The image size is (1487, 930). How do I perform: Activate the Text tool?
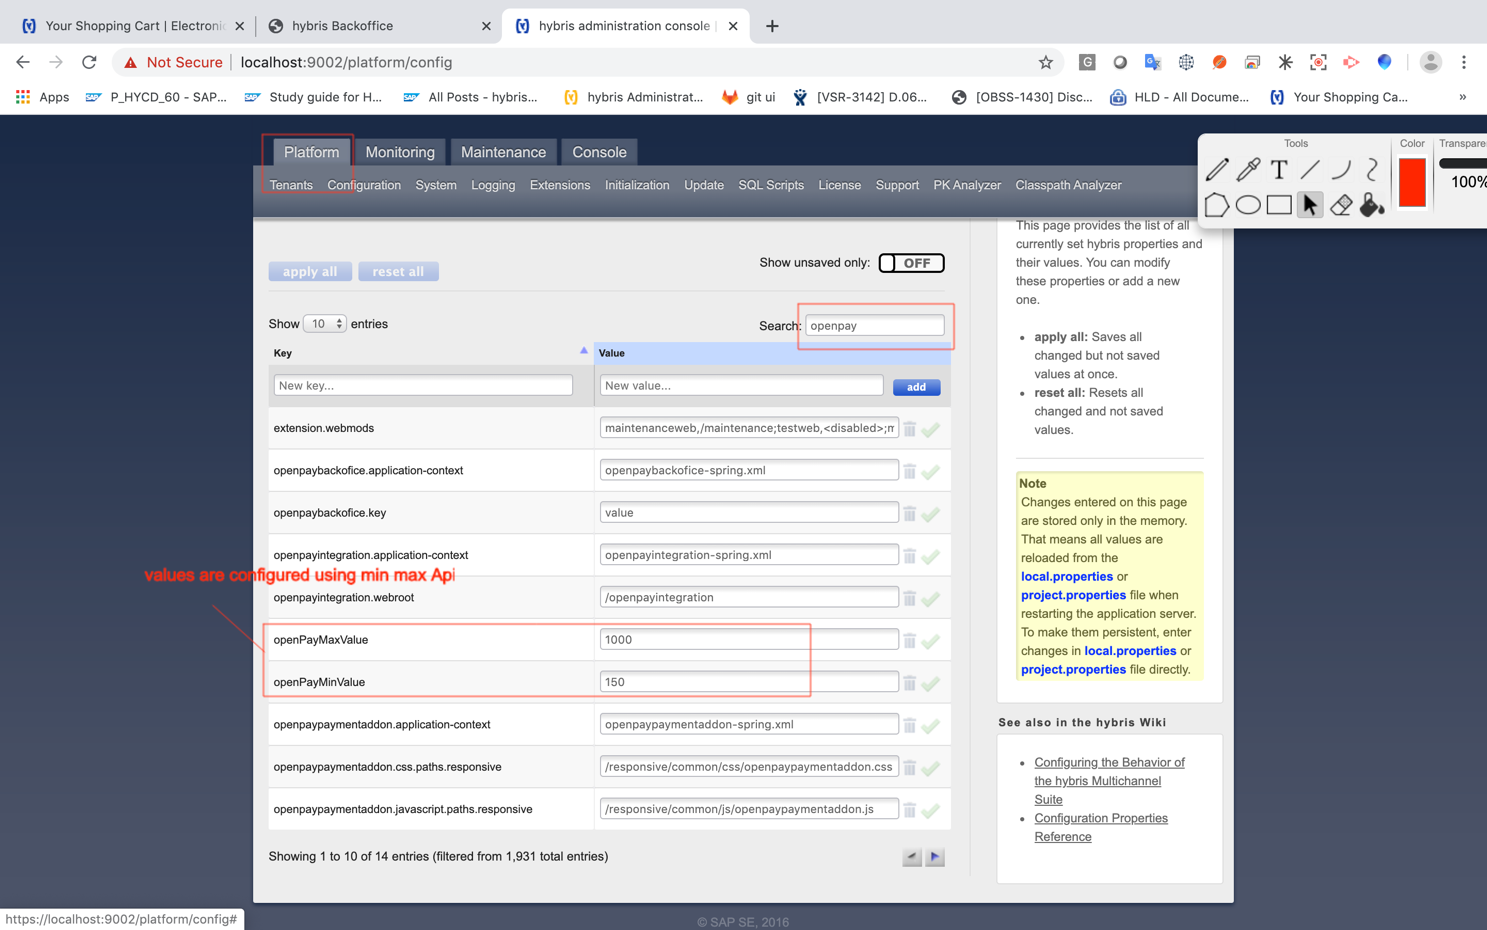click(x=1279, y=170)
